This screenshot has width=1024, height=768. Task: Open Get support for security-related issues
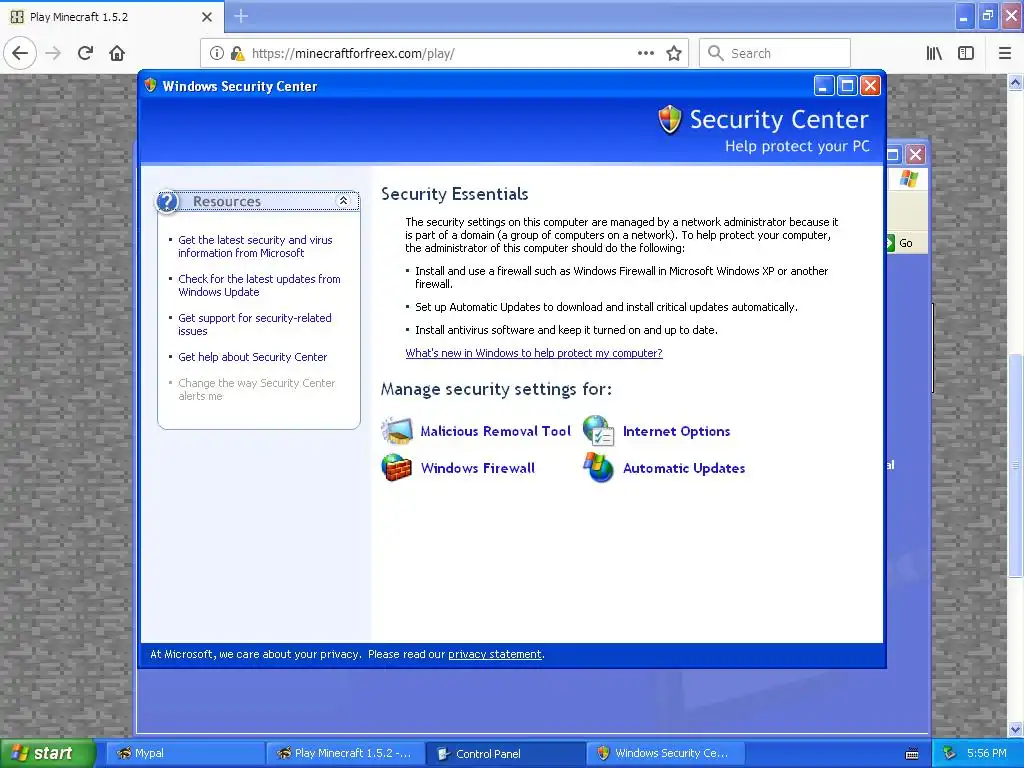pyautogui.click(x=254, y=325)
